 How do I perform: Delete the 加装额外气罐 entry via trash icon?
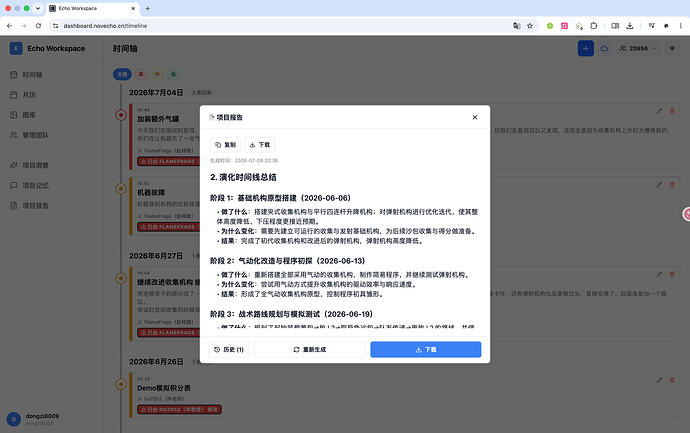[x=672, y=111]
